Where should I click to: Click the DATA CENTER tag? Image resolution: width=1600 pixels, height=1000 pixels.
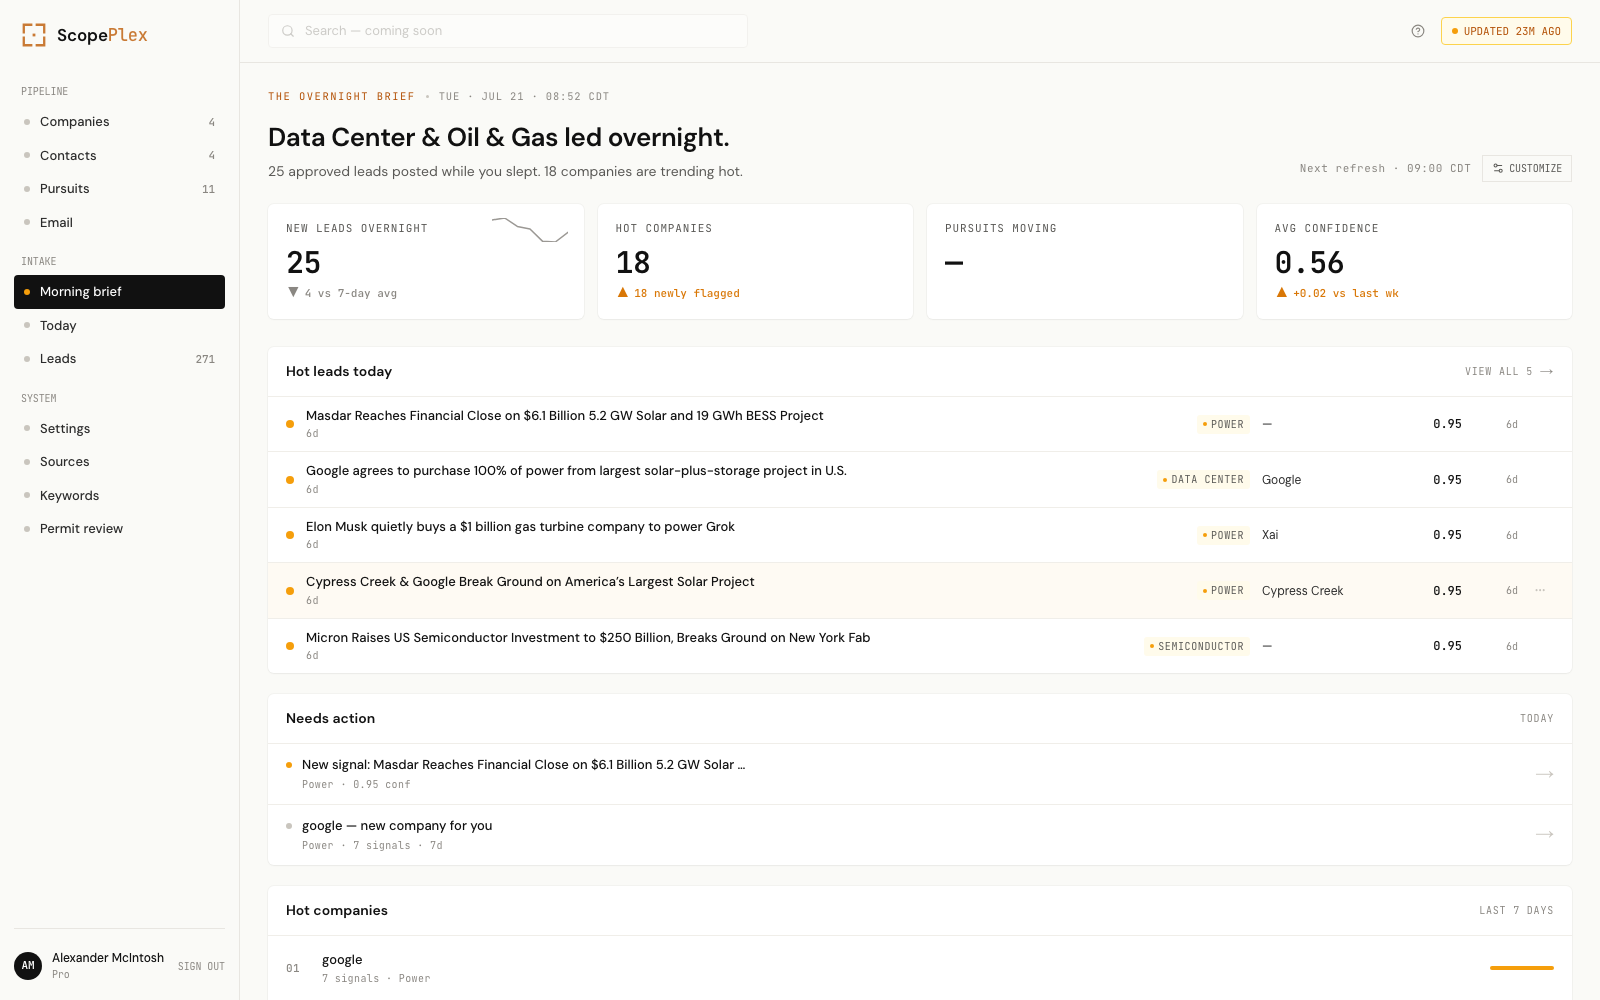click(x=1203, y=480)
